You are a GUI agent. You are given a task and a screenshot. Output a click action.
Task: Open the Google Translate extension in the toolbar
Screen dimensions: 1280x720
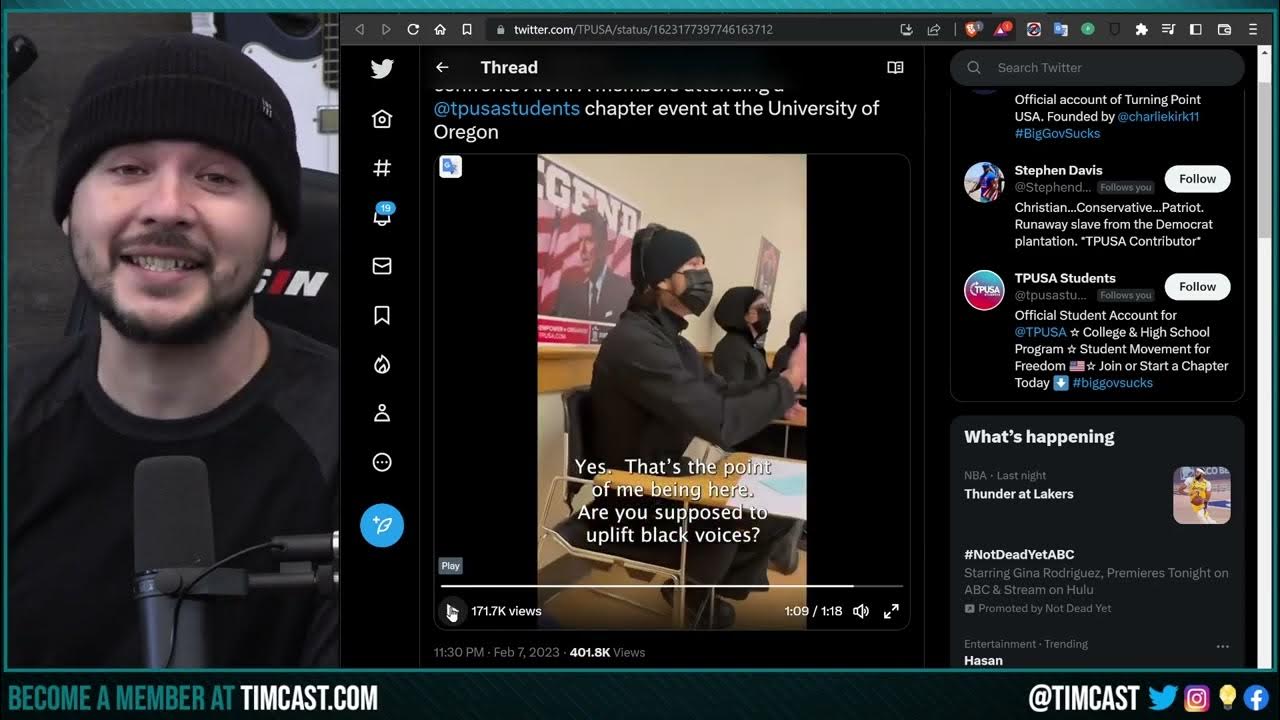click(1060, 30)
